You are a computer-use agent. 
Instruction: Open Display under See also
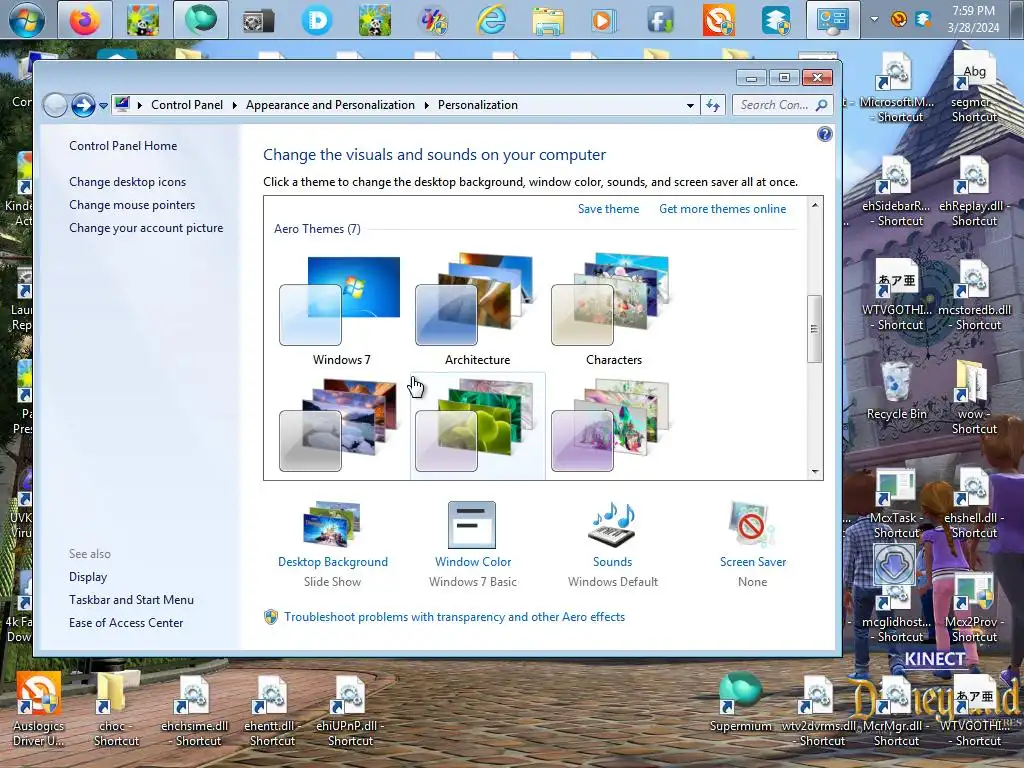pyautogui.click(x=88, y=577)
